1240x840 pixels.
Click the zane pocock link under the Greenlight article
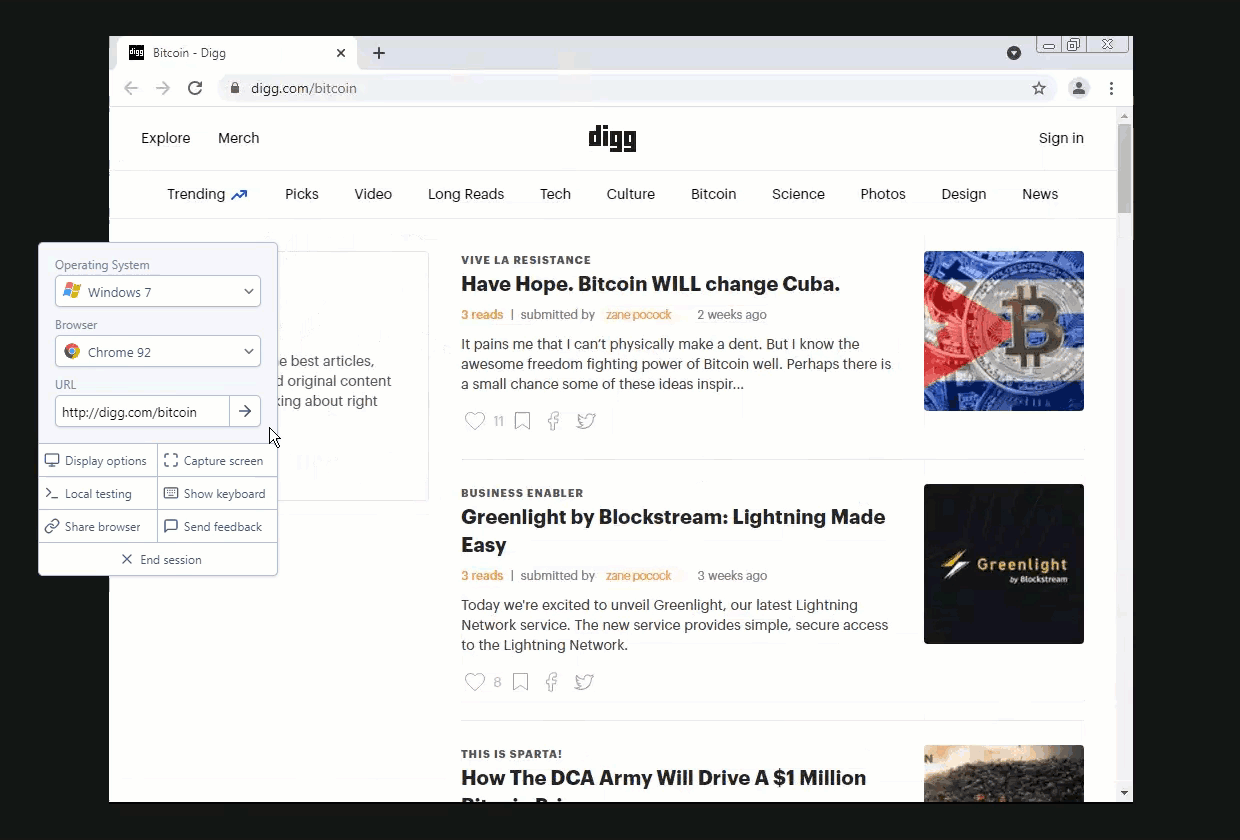[x=638, y=575]
